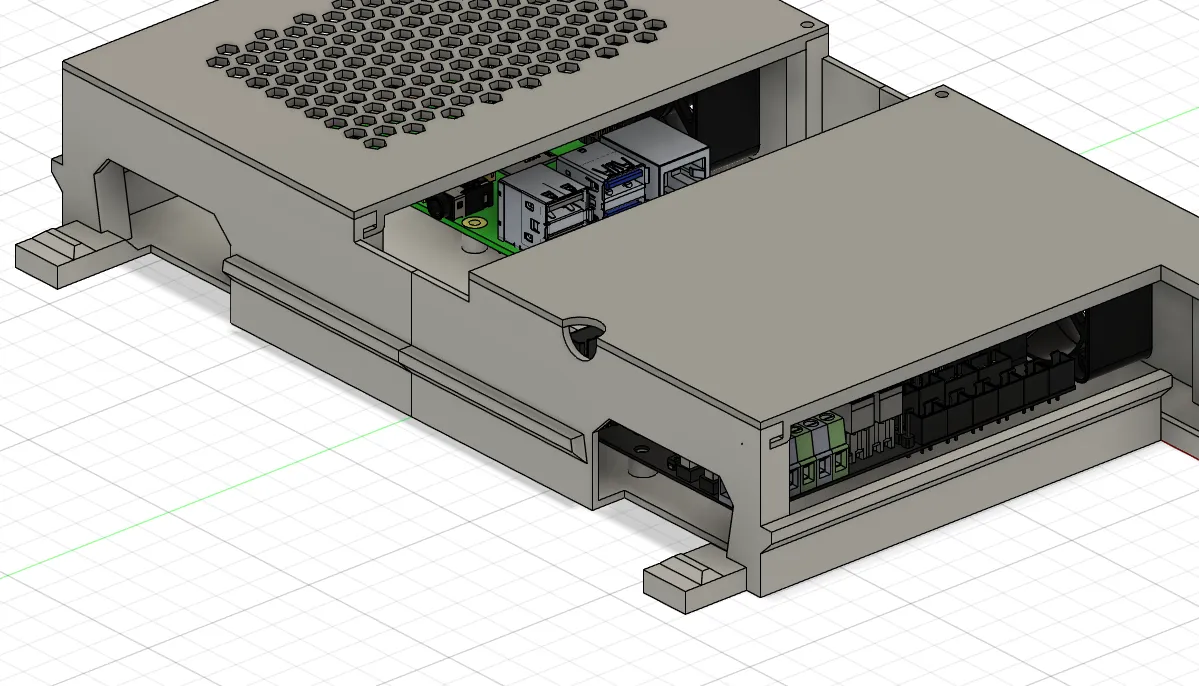1199x686 pixels.
Task: Select the silver USB 2.0 port stack
Action: point(544,206)
